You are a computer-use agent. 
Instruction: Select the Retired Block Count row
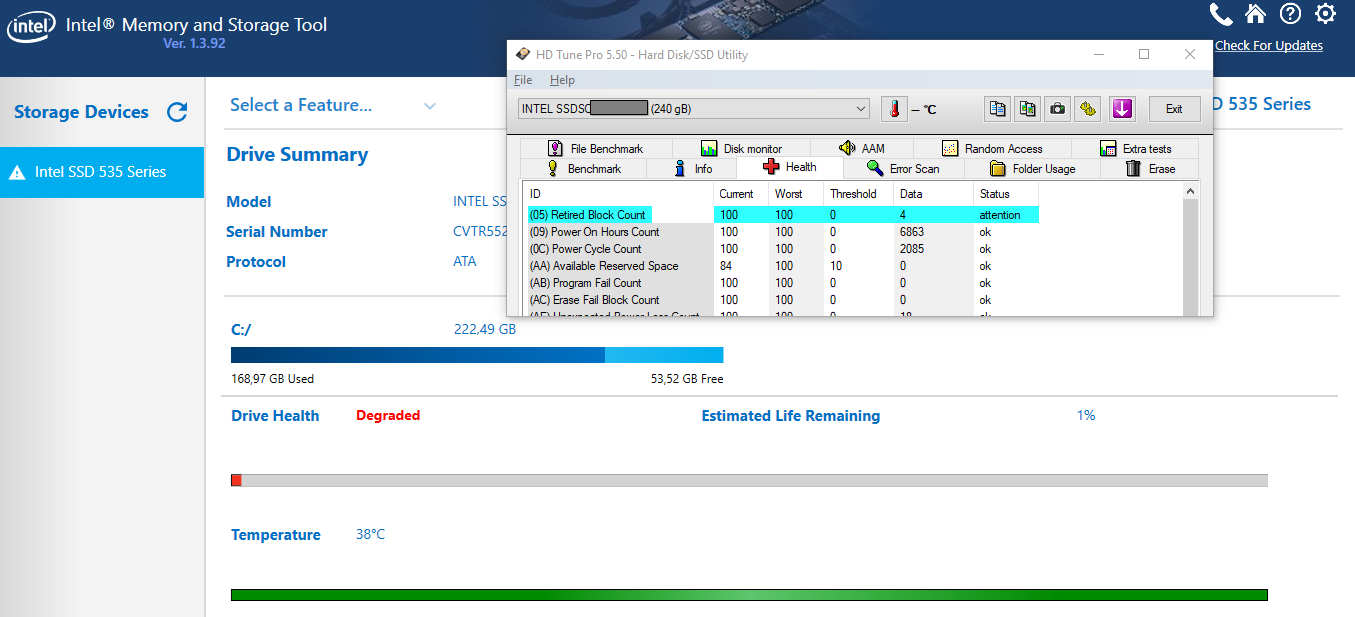coord(783,215)
